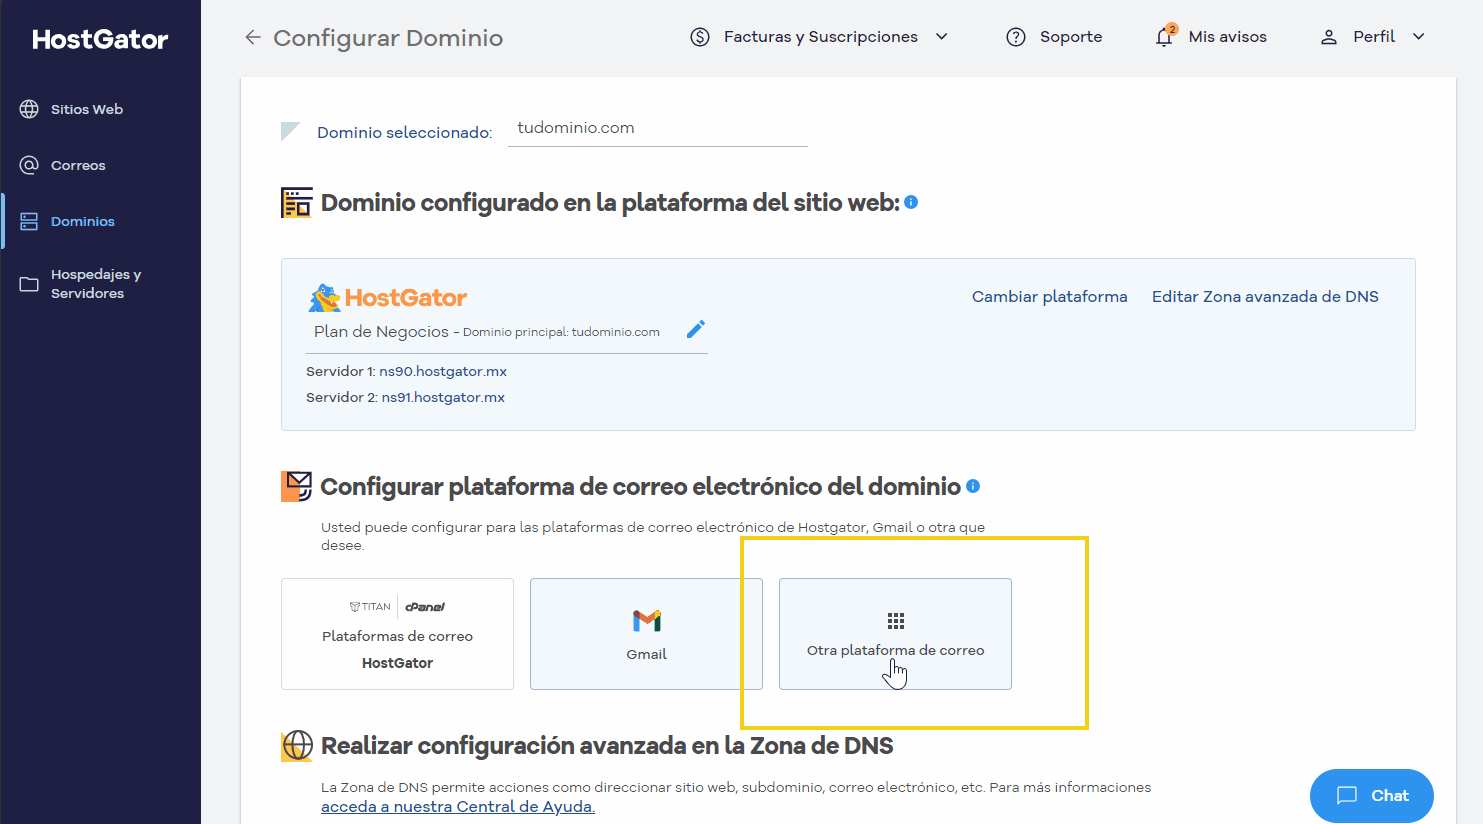Click Editar Zona avanzada de DNS

pos(1265,297)
